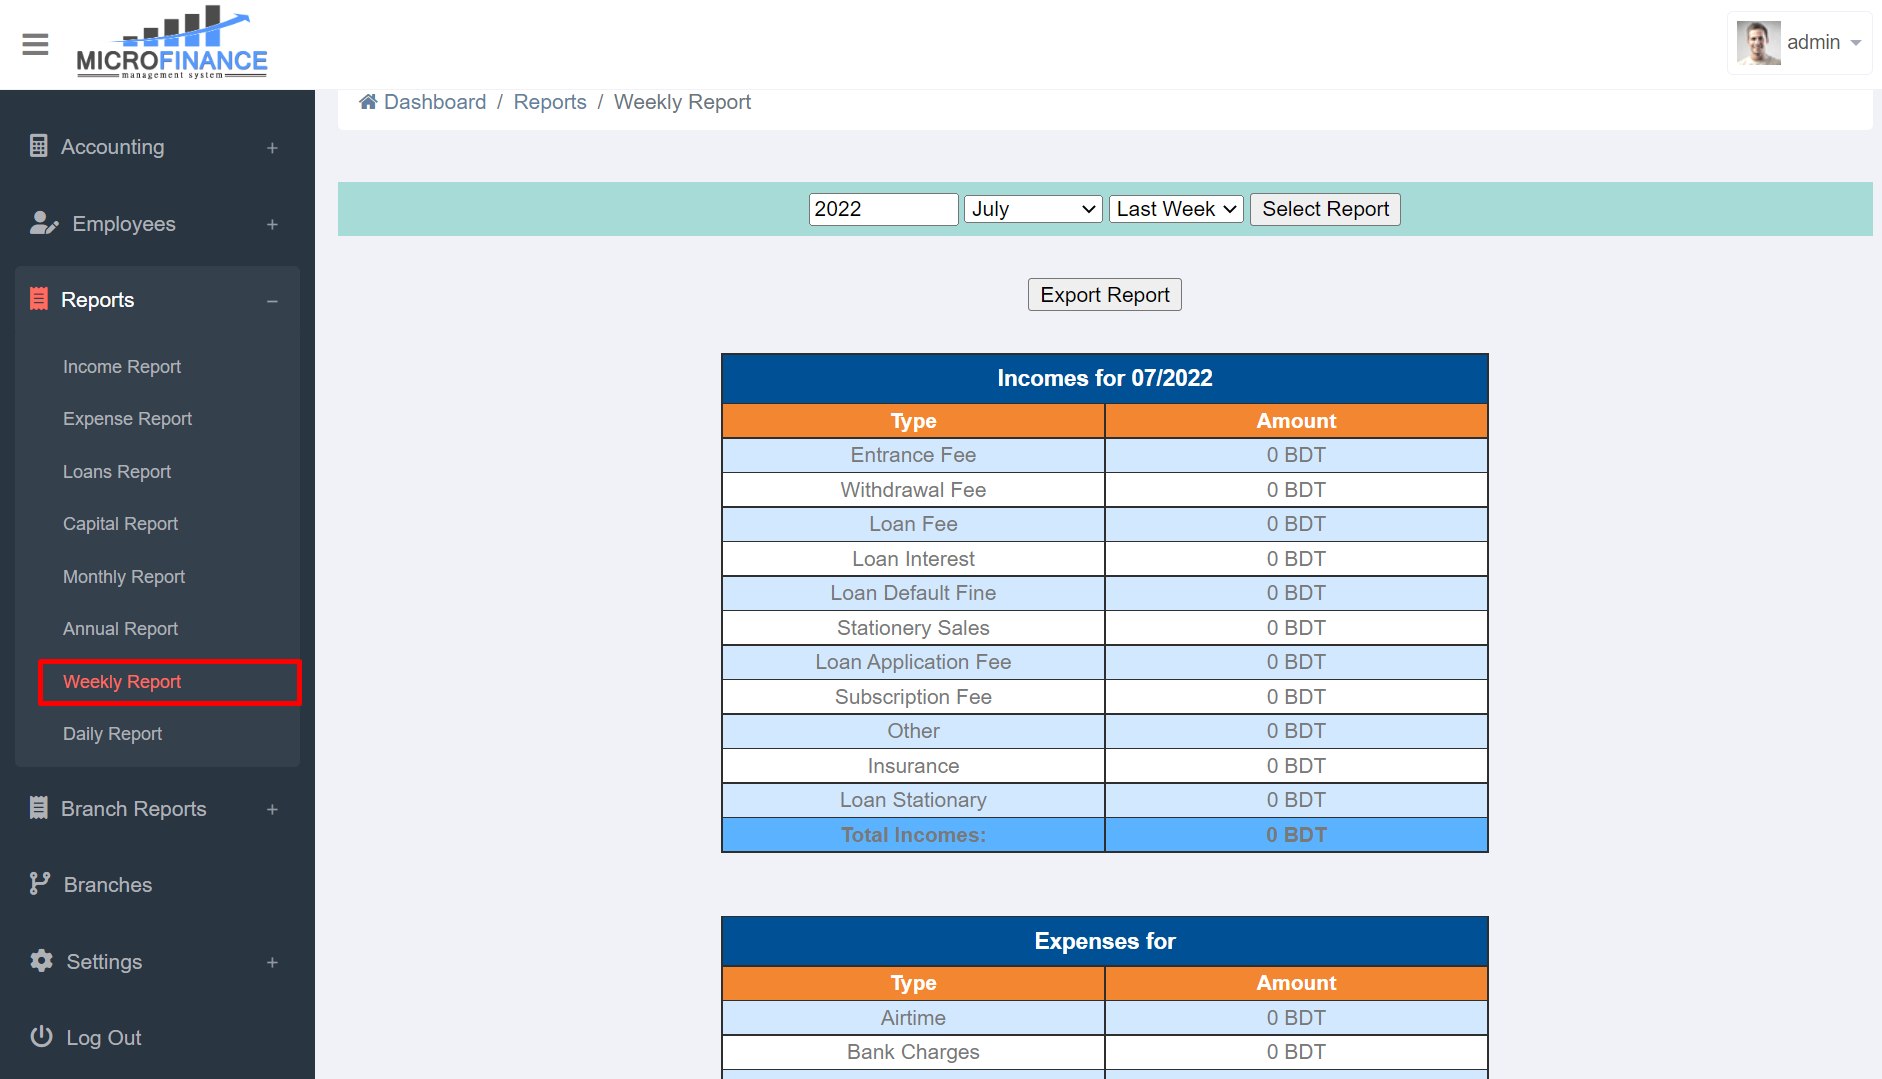Click the Employees menu label
Screen dimensions: 1882x1079
tap(124, 224)
